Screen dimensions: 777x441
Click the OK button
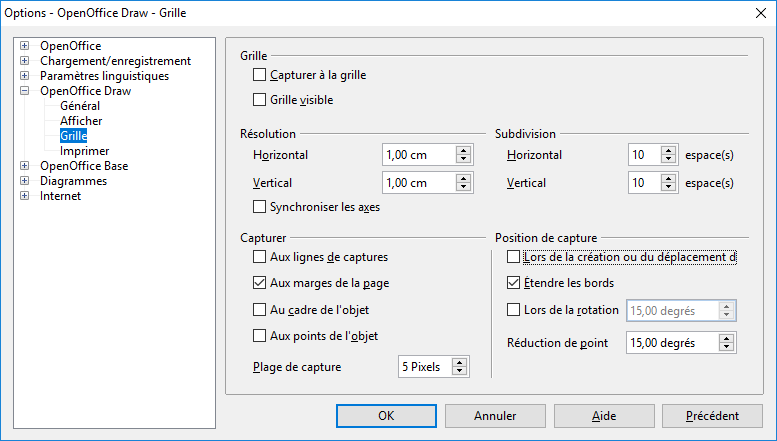click(386, 416)
